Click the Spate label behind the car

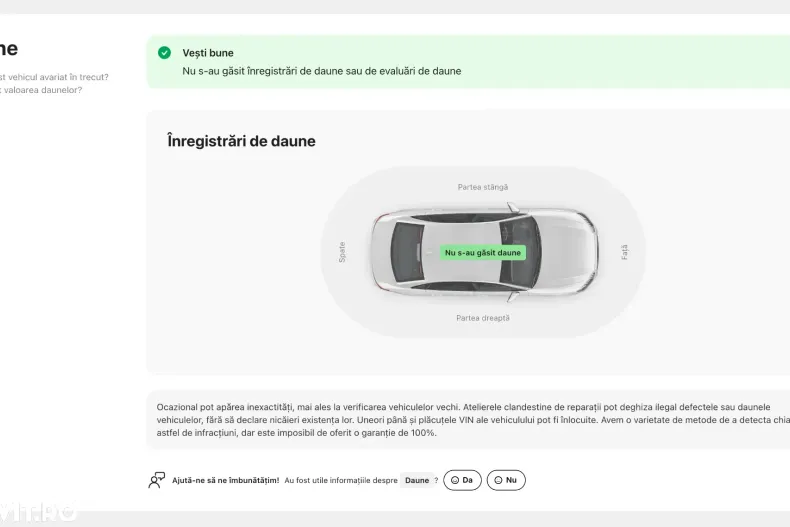pyautogui.click(x=342, y=252)
